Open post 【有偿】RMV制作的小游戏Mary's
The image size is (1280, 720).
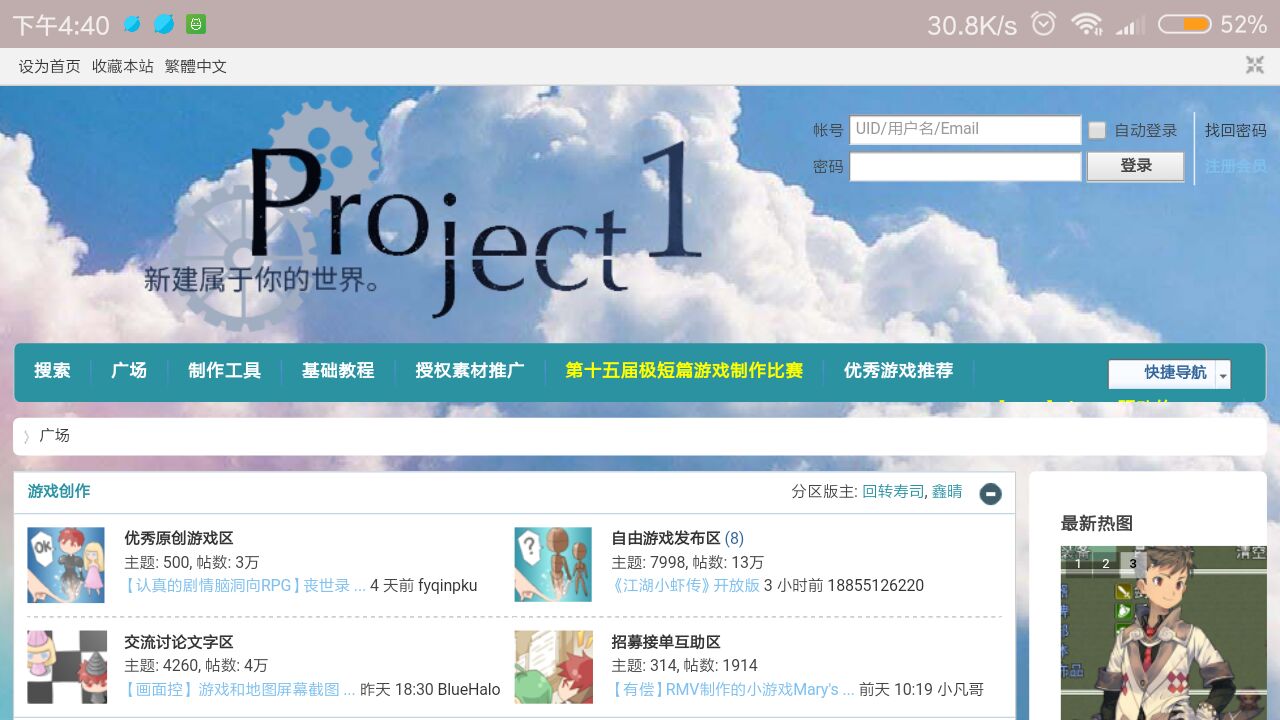[x=733, y=690]
